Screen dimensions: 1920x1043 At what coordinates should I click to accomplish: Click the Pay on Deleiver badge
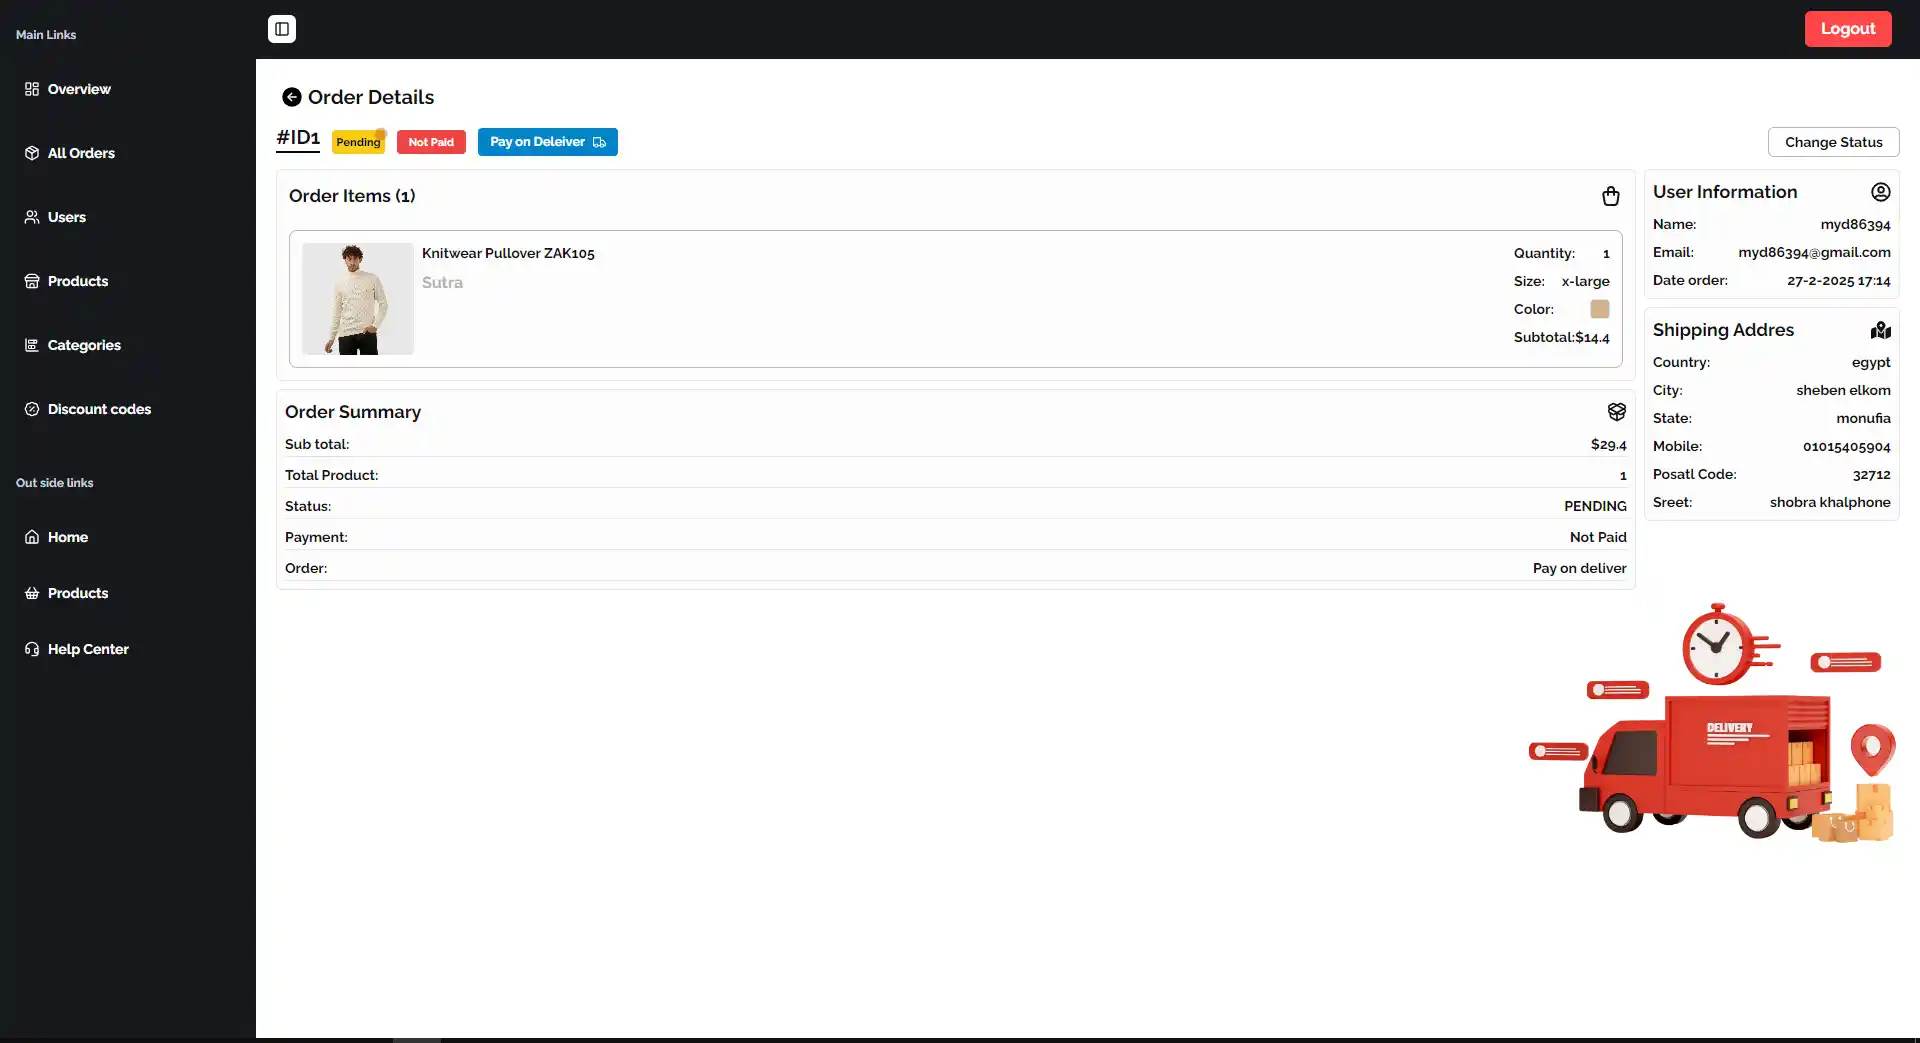click(547, 142)
